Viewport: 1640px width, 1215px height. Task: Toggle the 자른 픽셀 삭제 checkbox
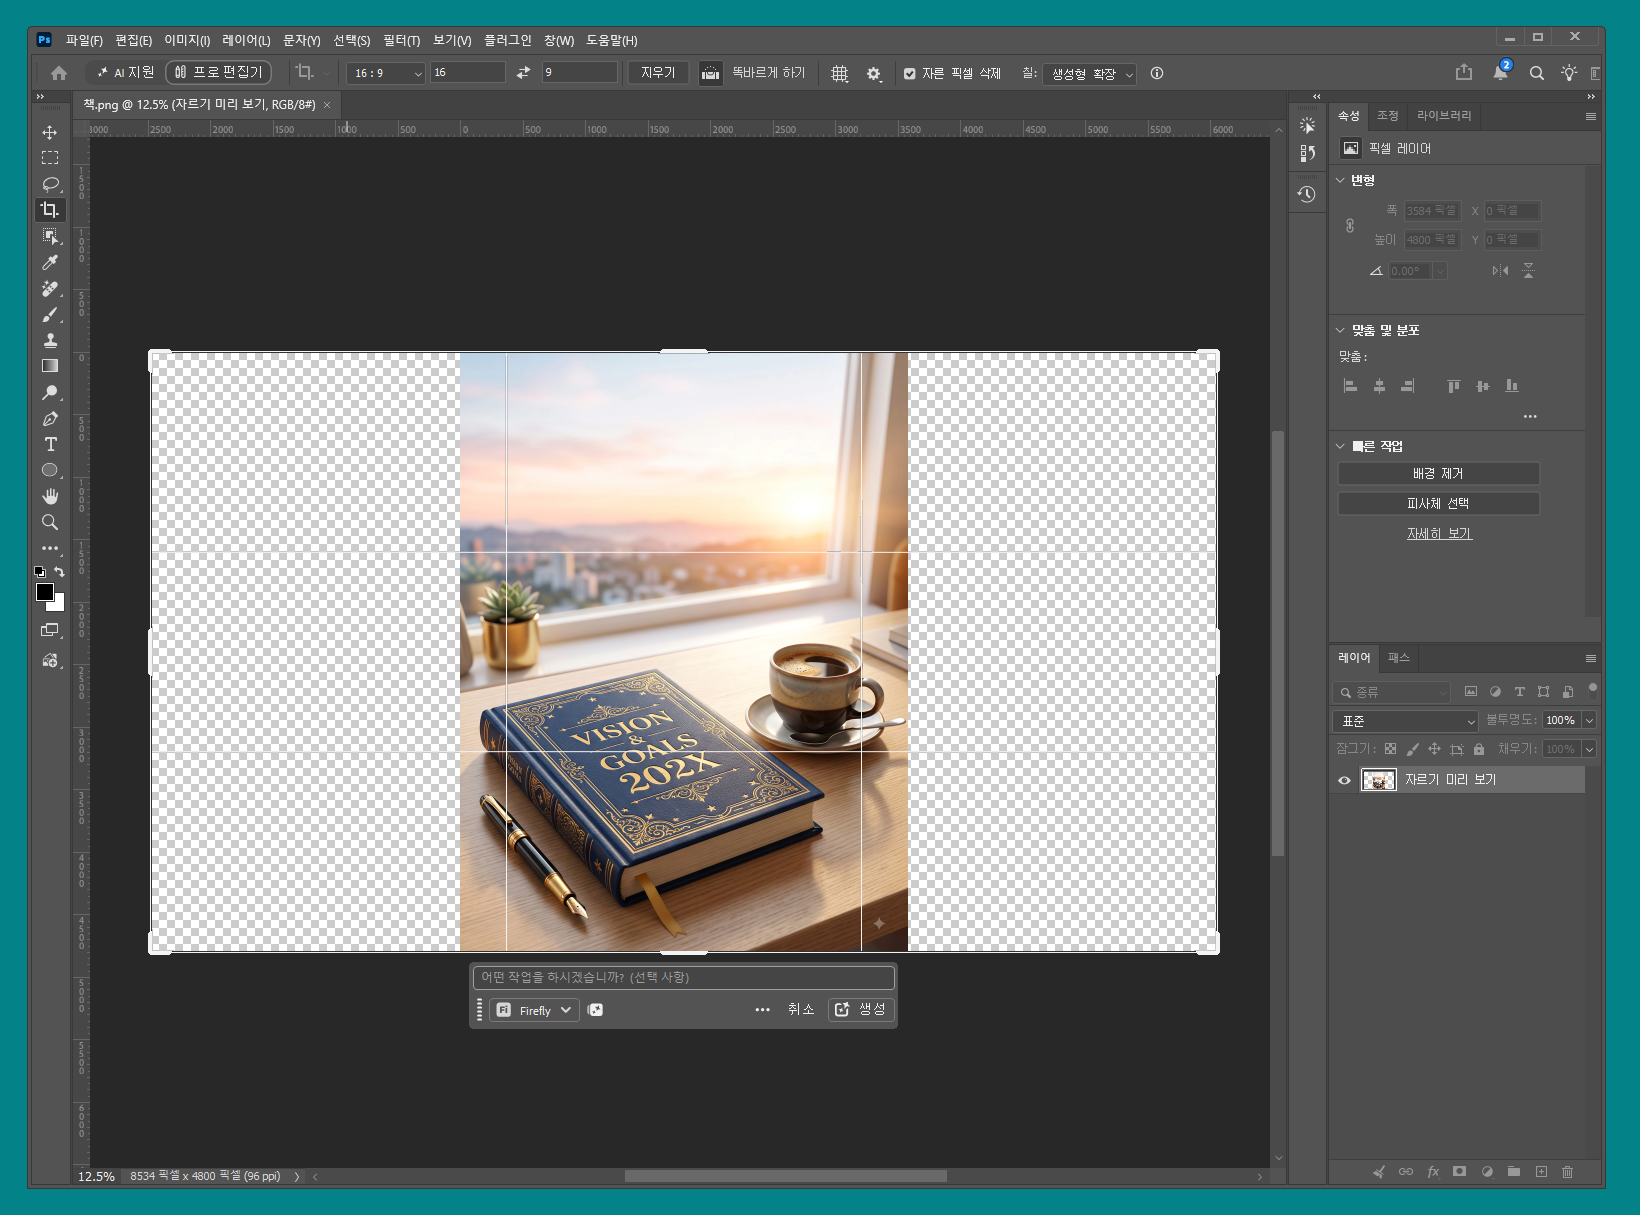point(909,73)
